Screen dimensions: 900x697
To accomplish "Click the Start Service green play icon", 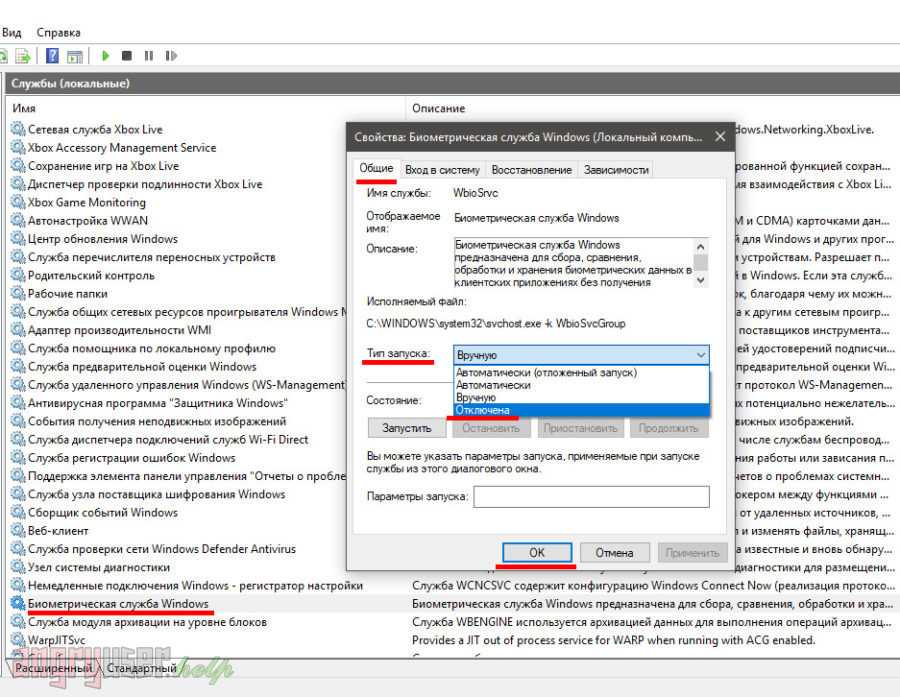I will pos(105,56).
